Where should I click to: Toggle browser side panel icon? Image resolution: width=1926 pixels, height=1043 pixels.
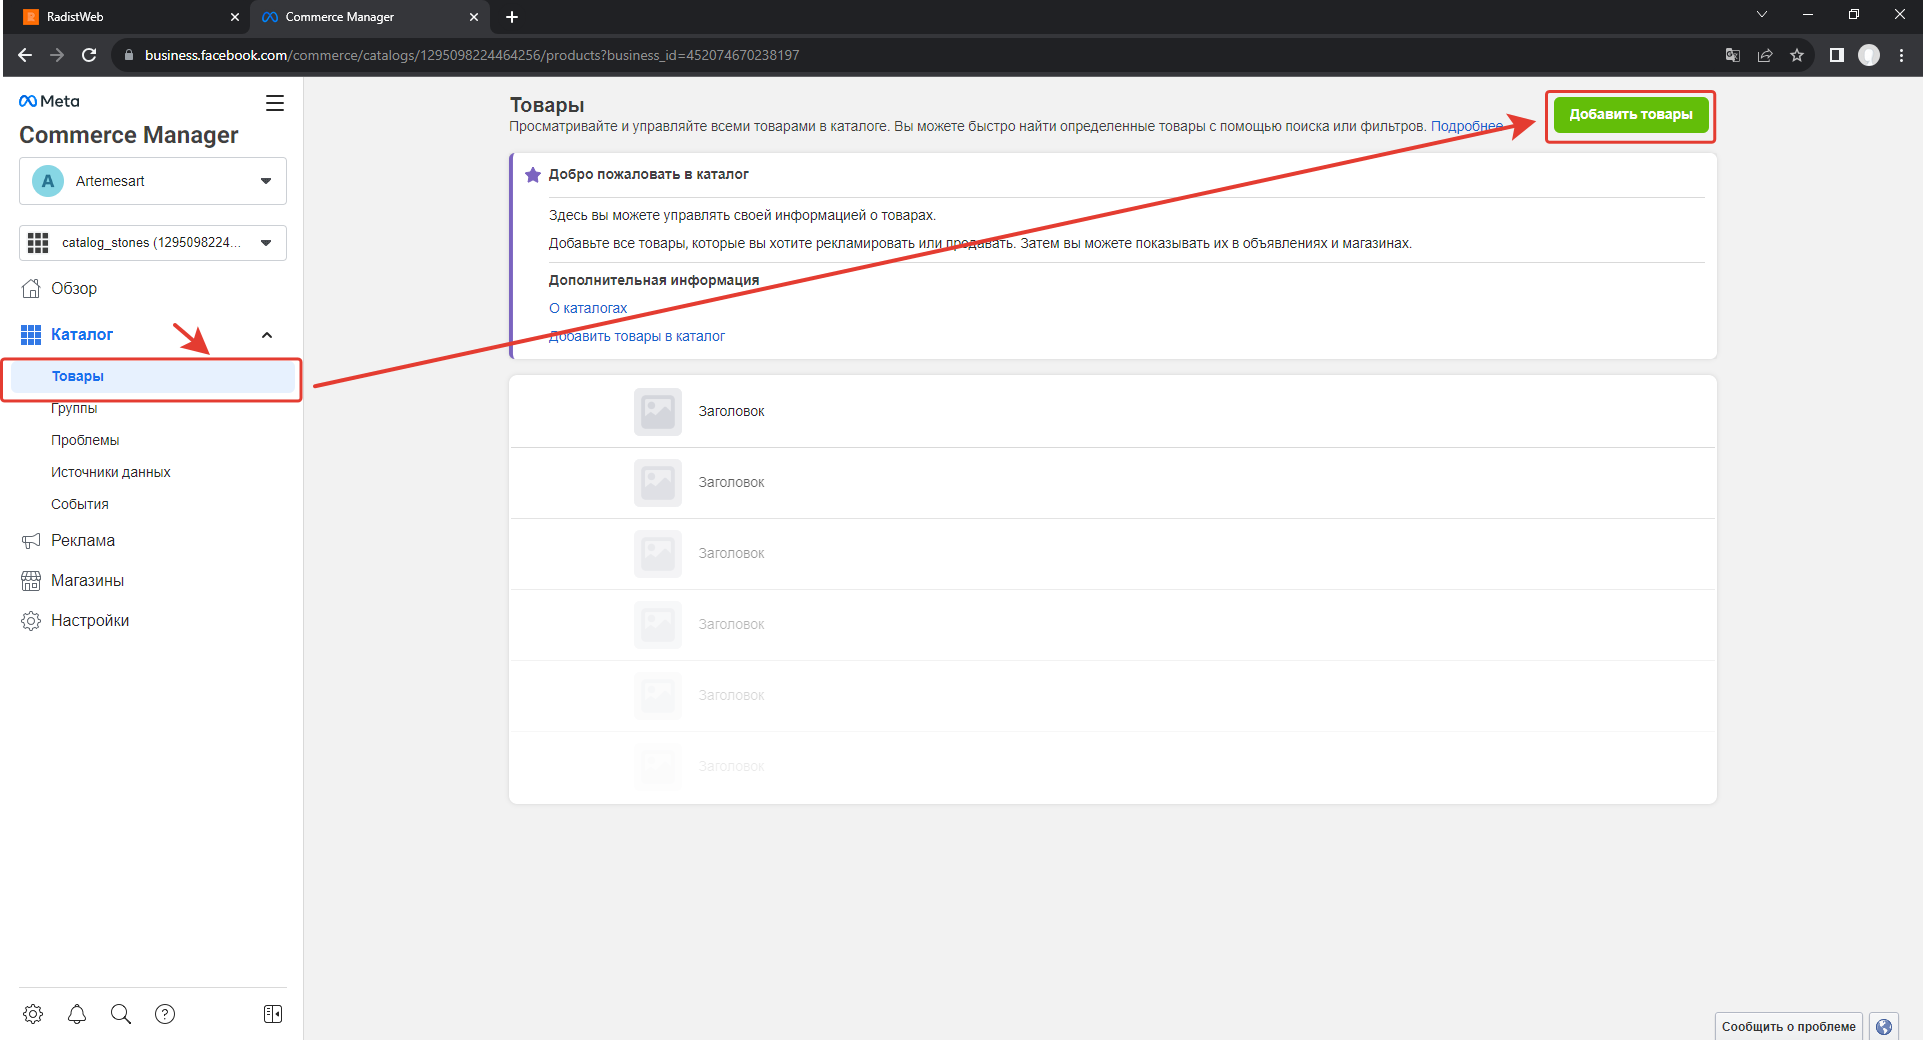tap(1837, 55)
